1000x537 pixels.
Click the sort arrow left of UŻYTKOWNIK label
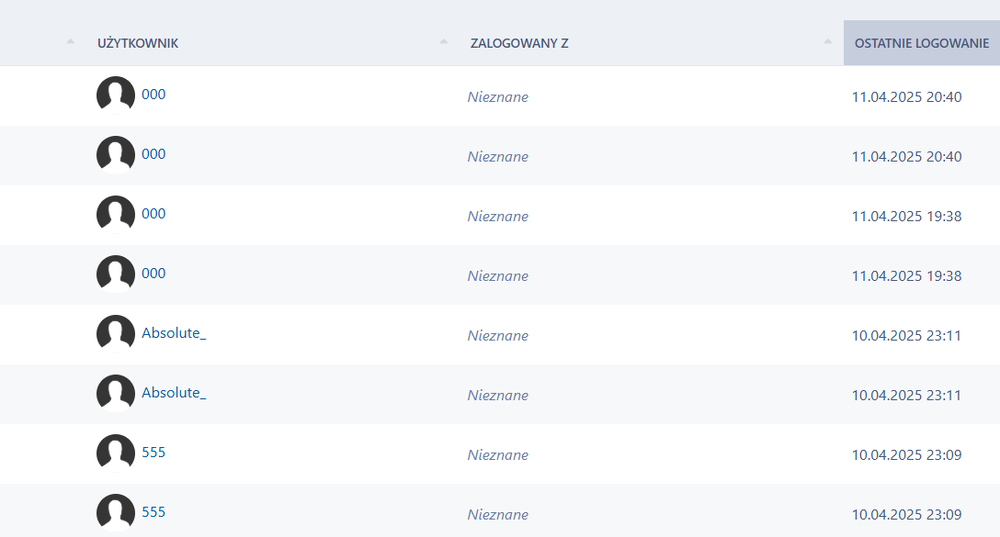click(70, 43)
